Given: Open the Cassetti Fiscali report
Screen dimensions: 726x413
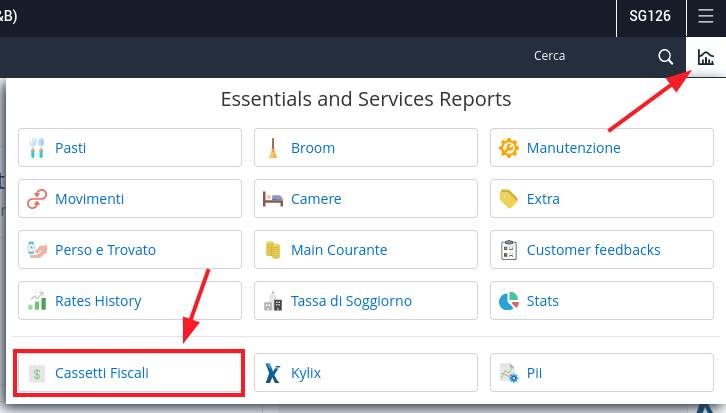Looking at the screenshot, I should point(130,373).
